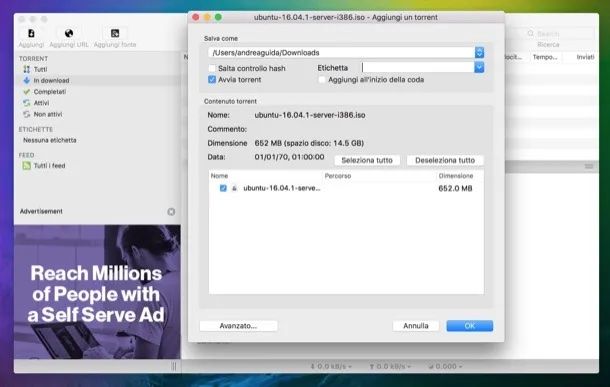The height and width of the screenshot is (387, 610).
Task: Enable Salta controllo hash checkbox
Action: (212, 68)
